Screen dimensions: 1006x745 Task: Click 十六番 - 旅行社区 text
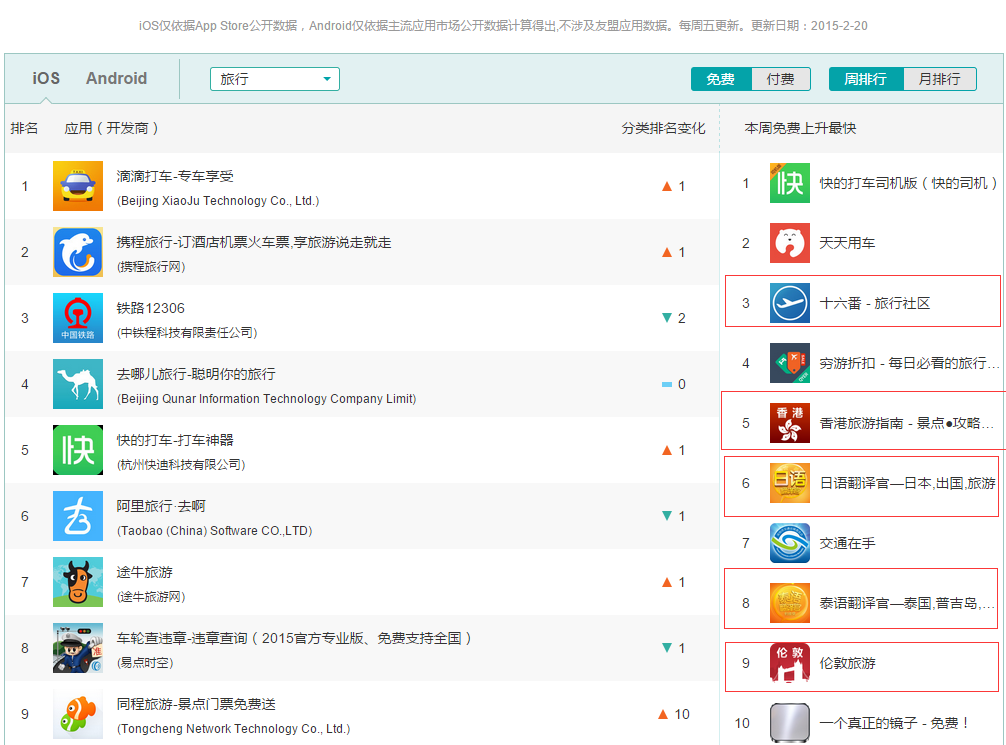point(875,303)
